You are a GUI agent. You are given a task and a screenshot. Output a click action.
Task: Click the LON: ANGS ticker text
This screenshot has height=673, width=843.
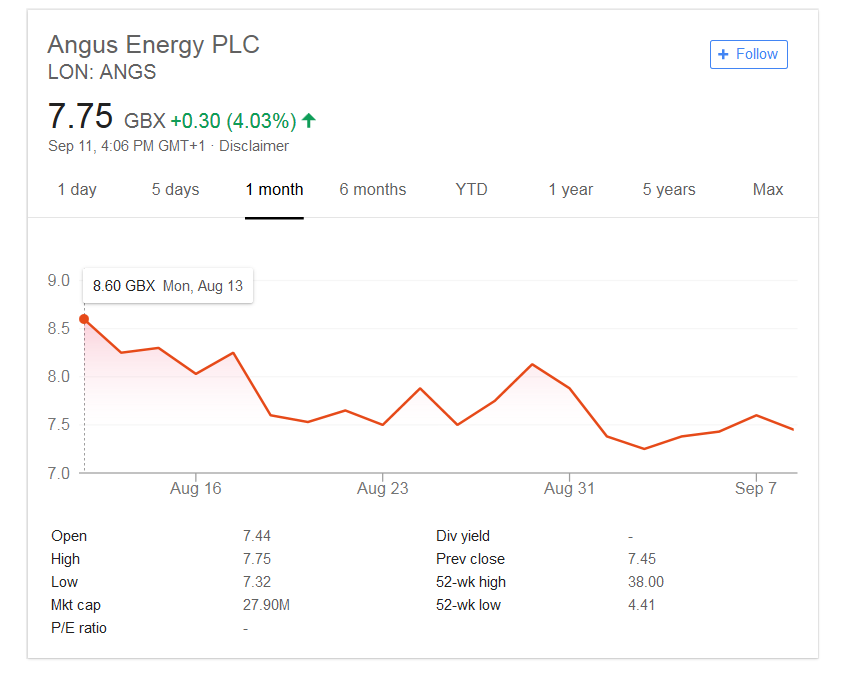(x=102, y=71)
